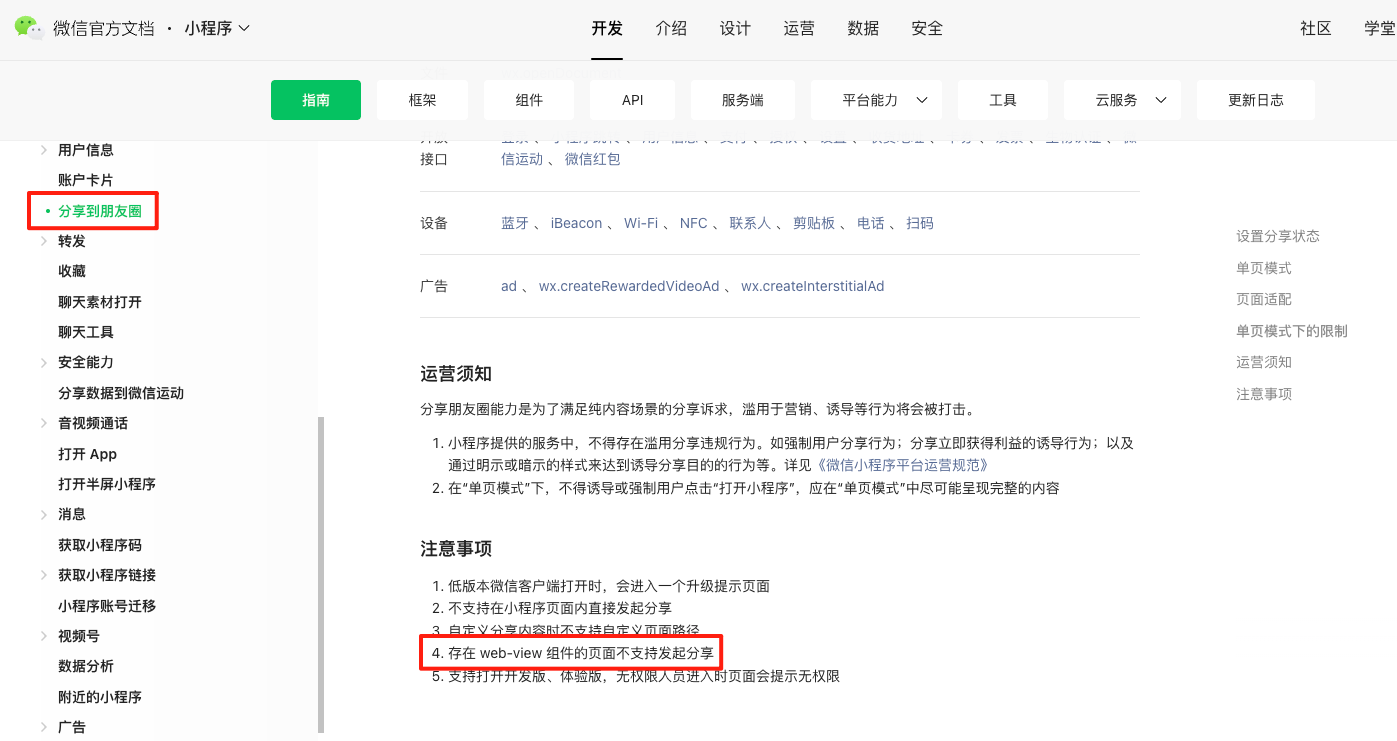Switch to the 开发 top tab
This screenshot has height=741, width=1397.
(607, 28)
